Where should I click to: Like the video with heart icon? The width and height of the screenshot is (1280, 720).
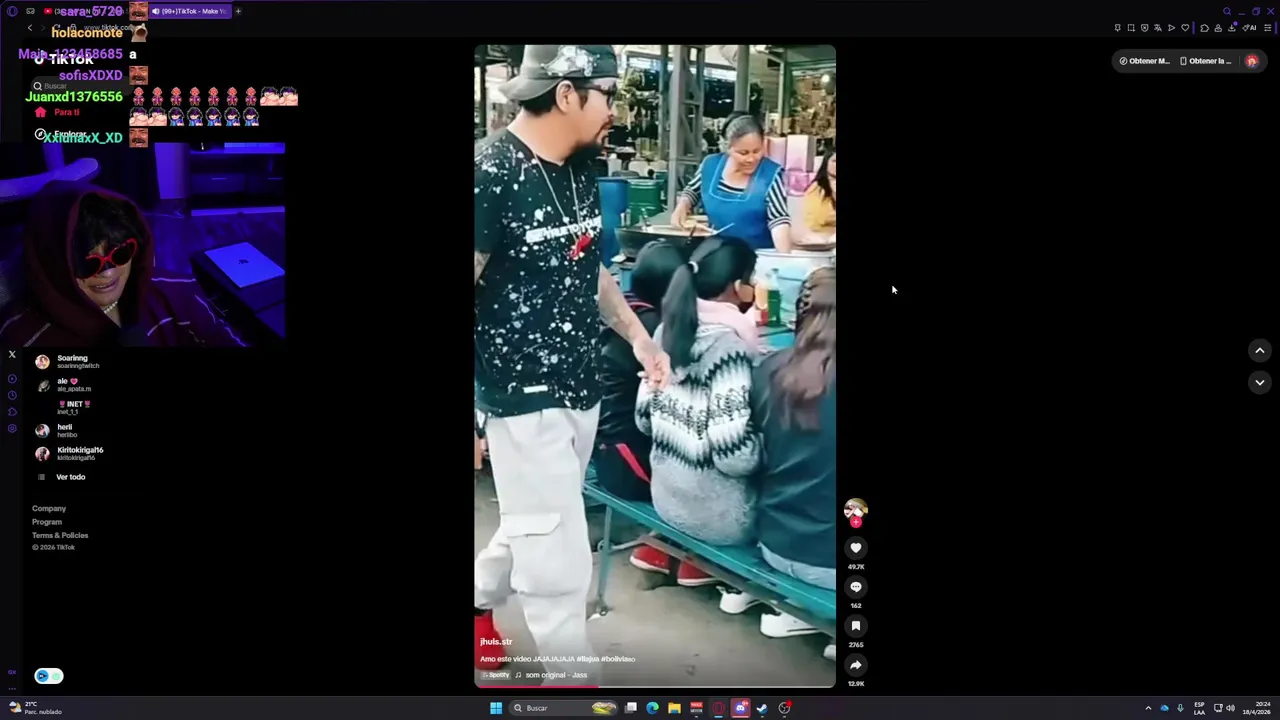tap(855, 548)
